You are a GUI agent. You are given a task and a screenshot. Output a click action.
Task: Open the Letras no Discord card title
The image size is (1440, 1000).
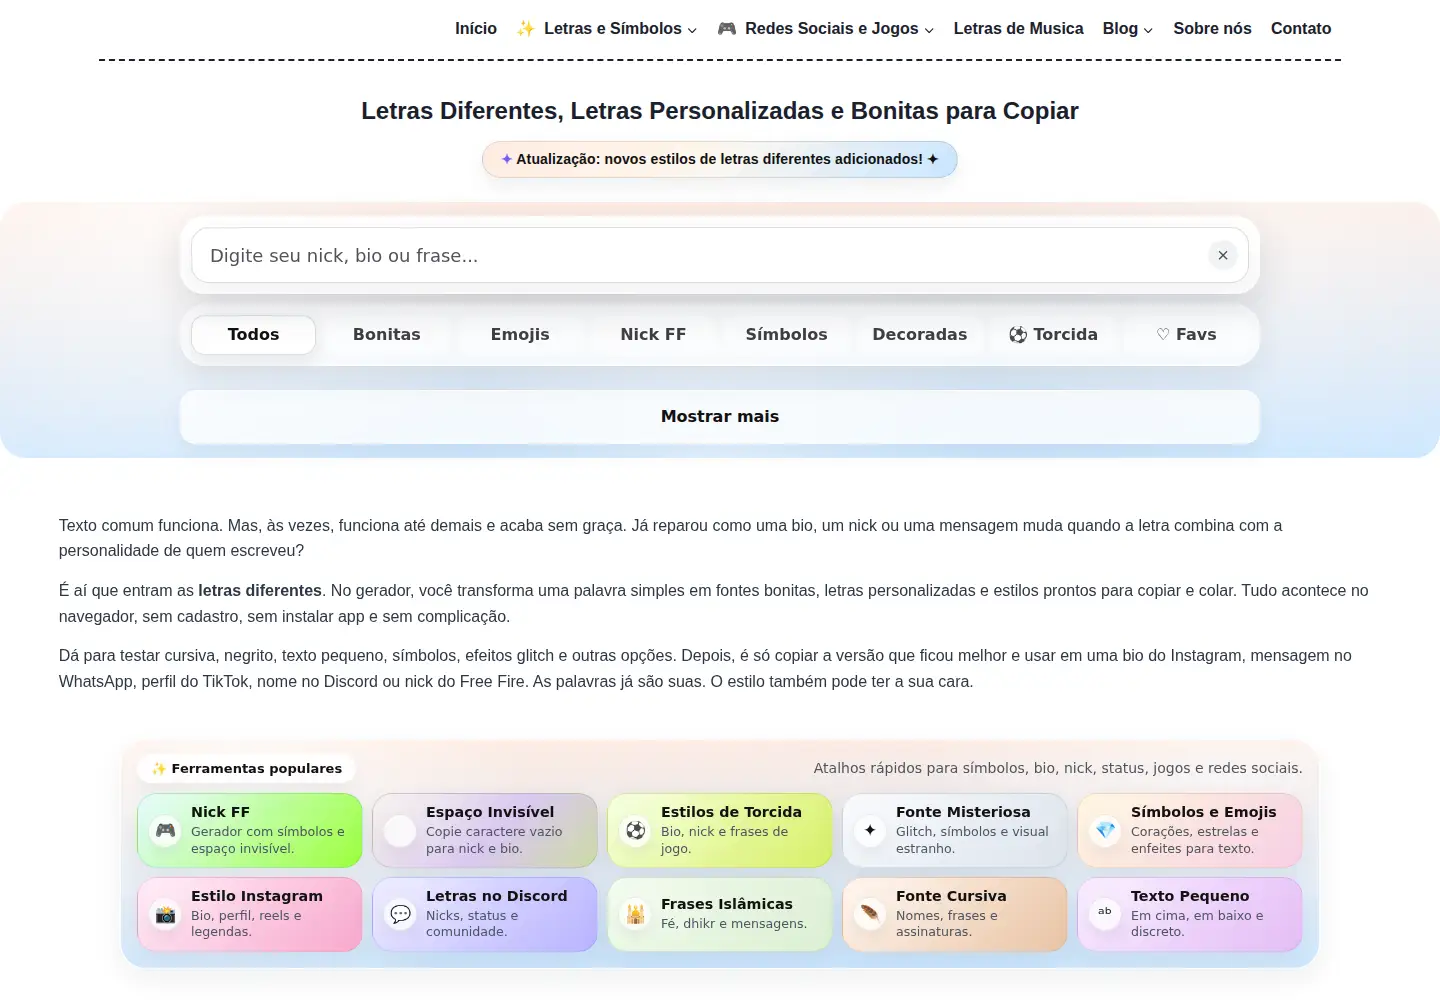496,896
